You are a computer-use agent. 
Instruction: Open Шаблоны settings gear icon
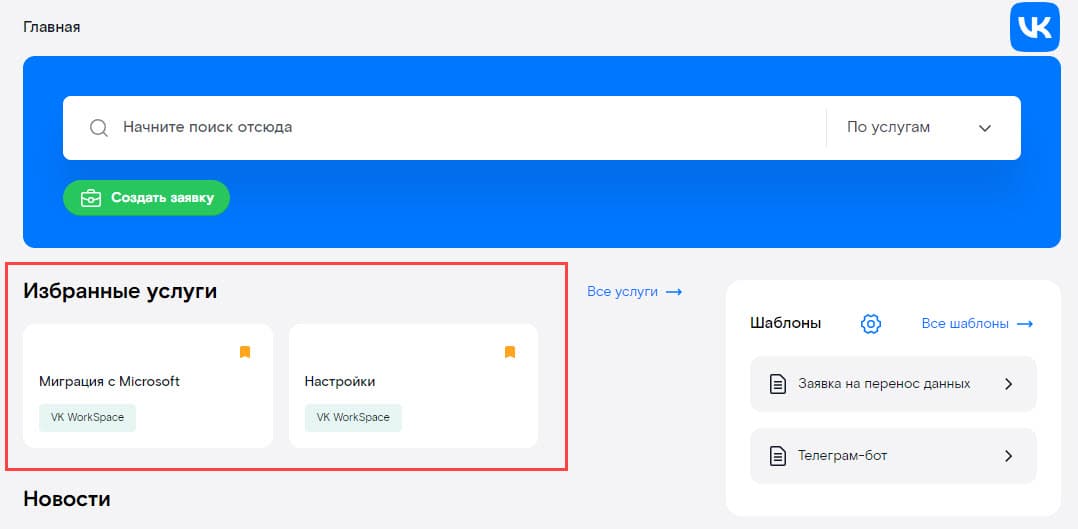click(870, 323)
